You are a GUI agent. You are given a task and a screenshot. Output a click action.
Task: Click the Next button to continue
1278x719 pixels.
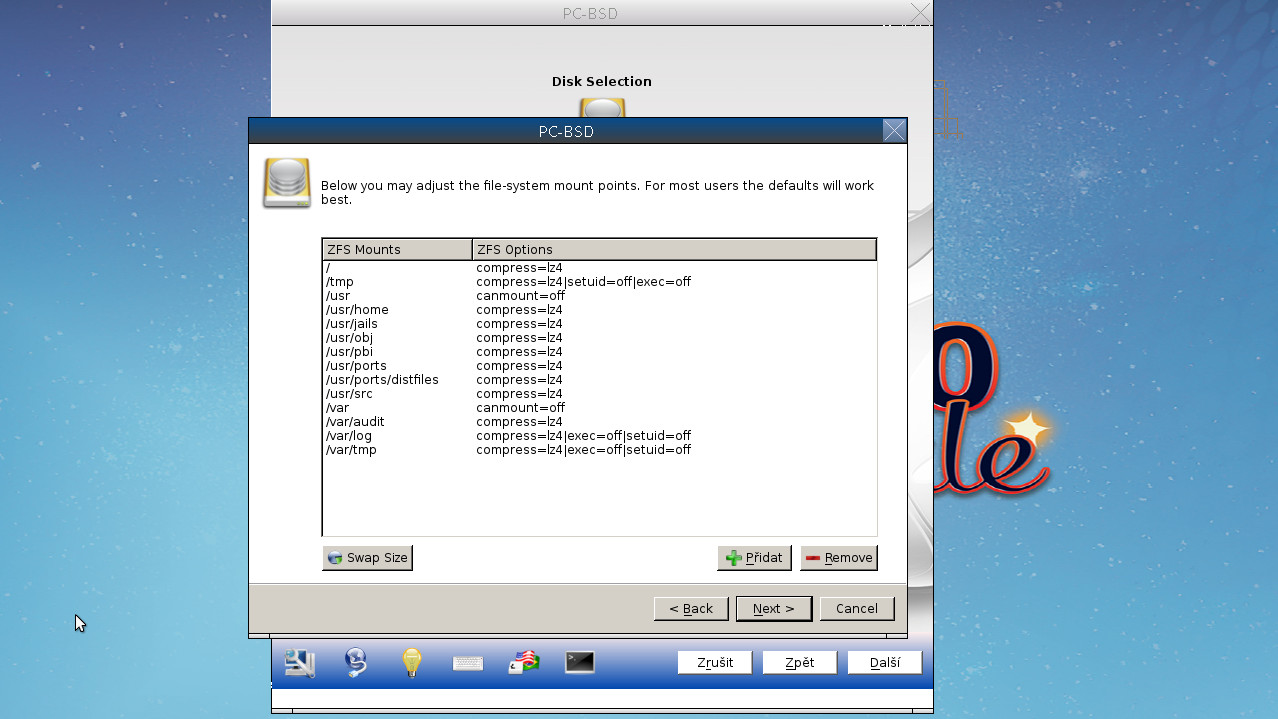tap(774, 608)
